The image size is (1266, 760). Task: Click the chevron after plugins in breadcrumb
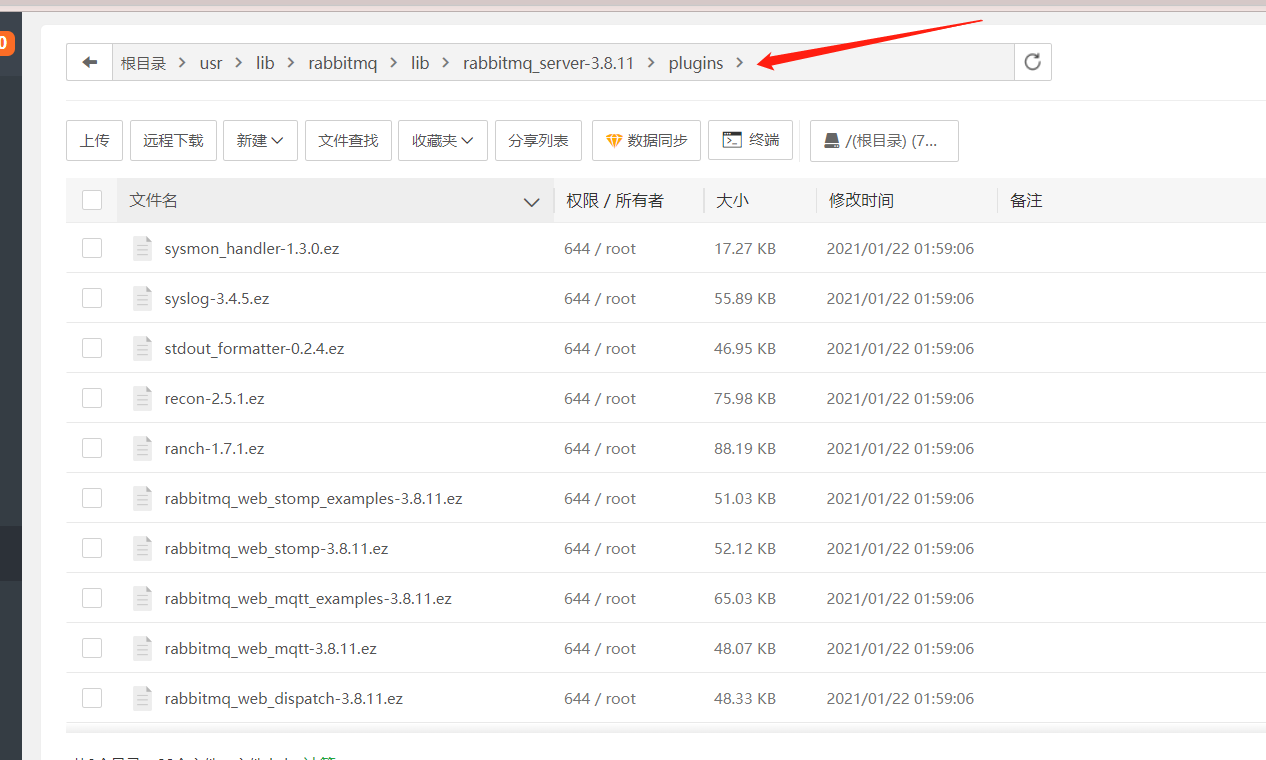[740, 63]
